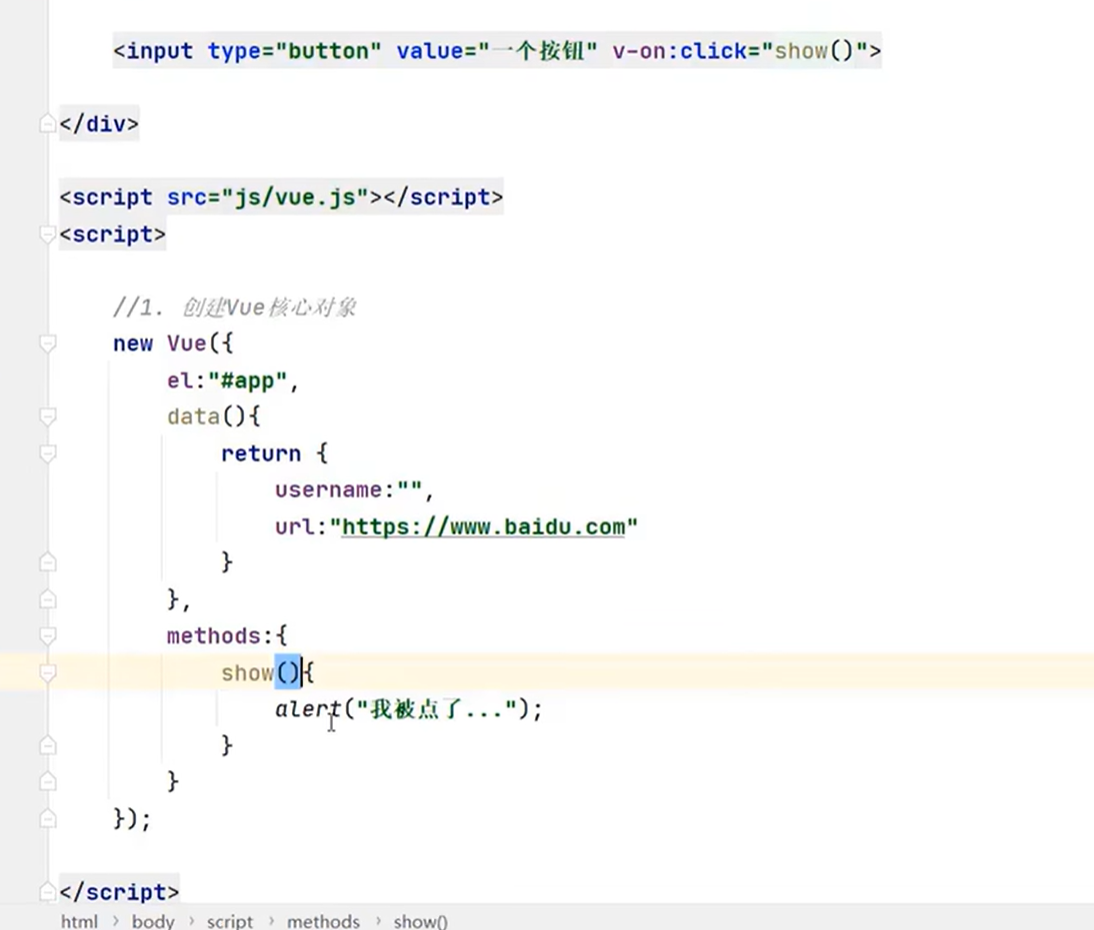Select script in the breadcrumb bar
The width and height of the screenshot is (1094, 930).
coord(230,921)
